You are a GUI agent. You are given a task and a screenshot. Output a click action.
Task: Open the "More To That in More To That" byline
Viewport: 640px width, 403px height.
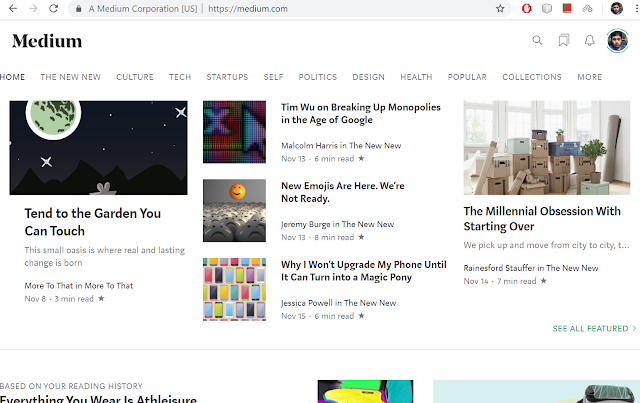[x=79, y=285]
